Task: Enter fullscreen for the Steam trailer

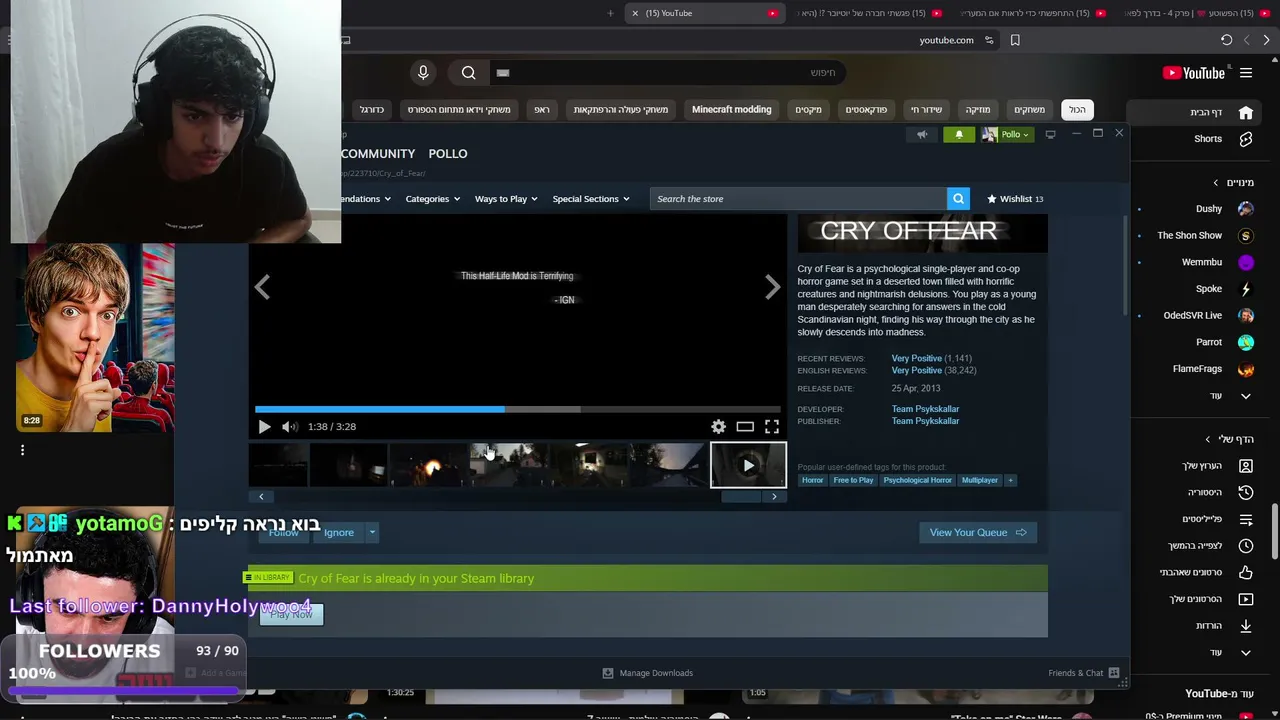Action: point(772,427)
